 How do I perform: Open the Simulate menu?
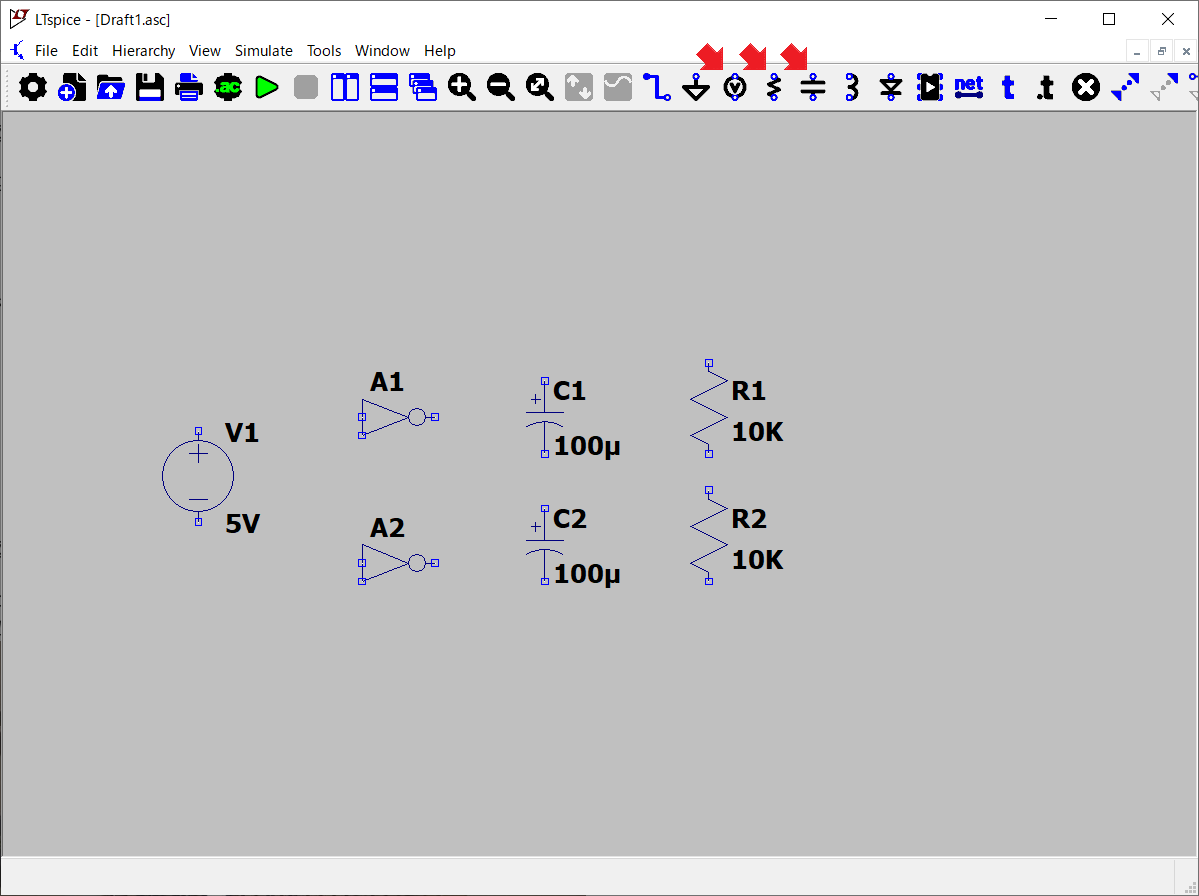coord(263,51)
